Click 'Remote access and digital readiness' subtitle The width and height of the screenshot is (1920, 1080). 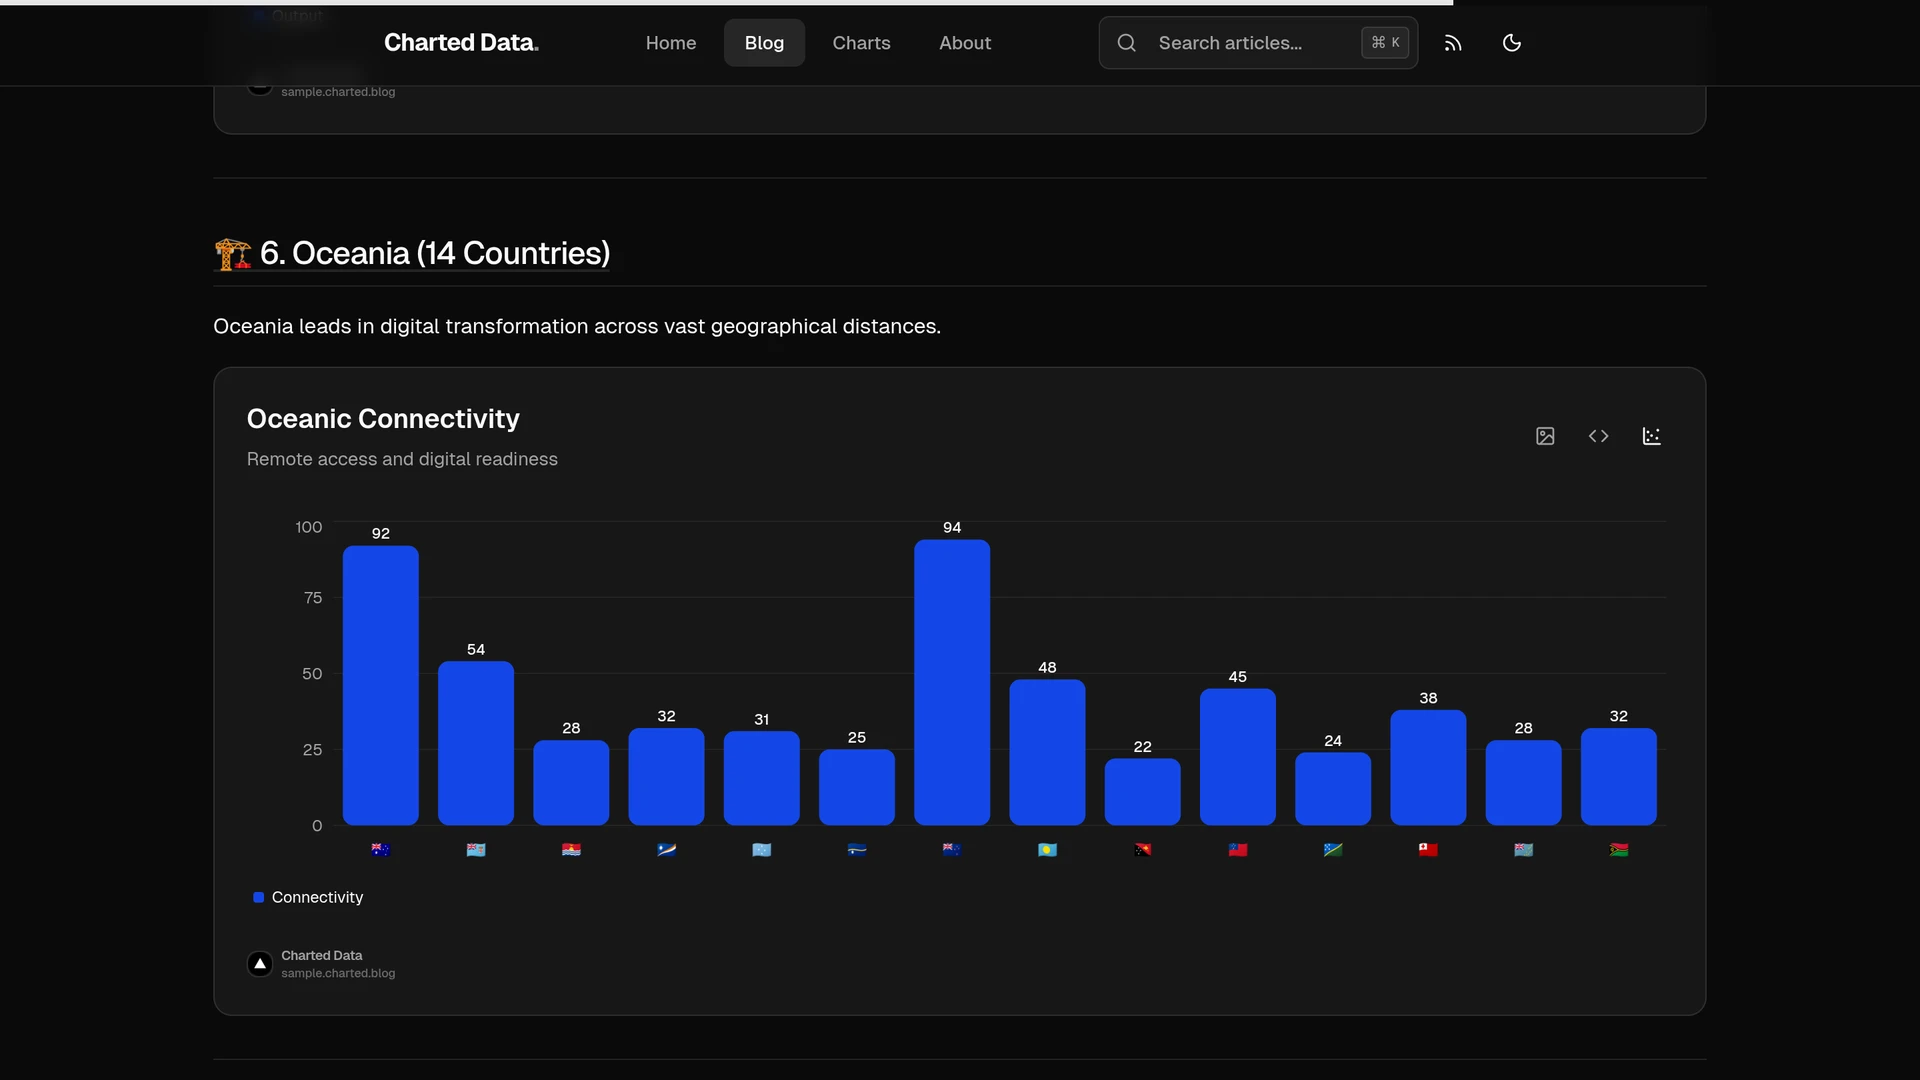coord(402,459)
